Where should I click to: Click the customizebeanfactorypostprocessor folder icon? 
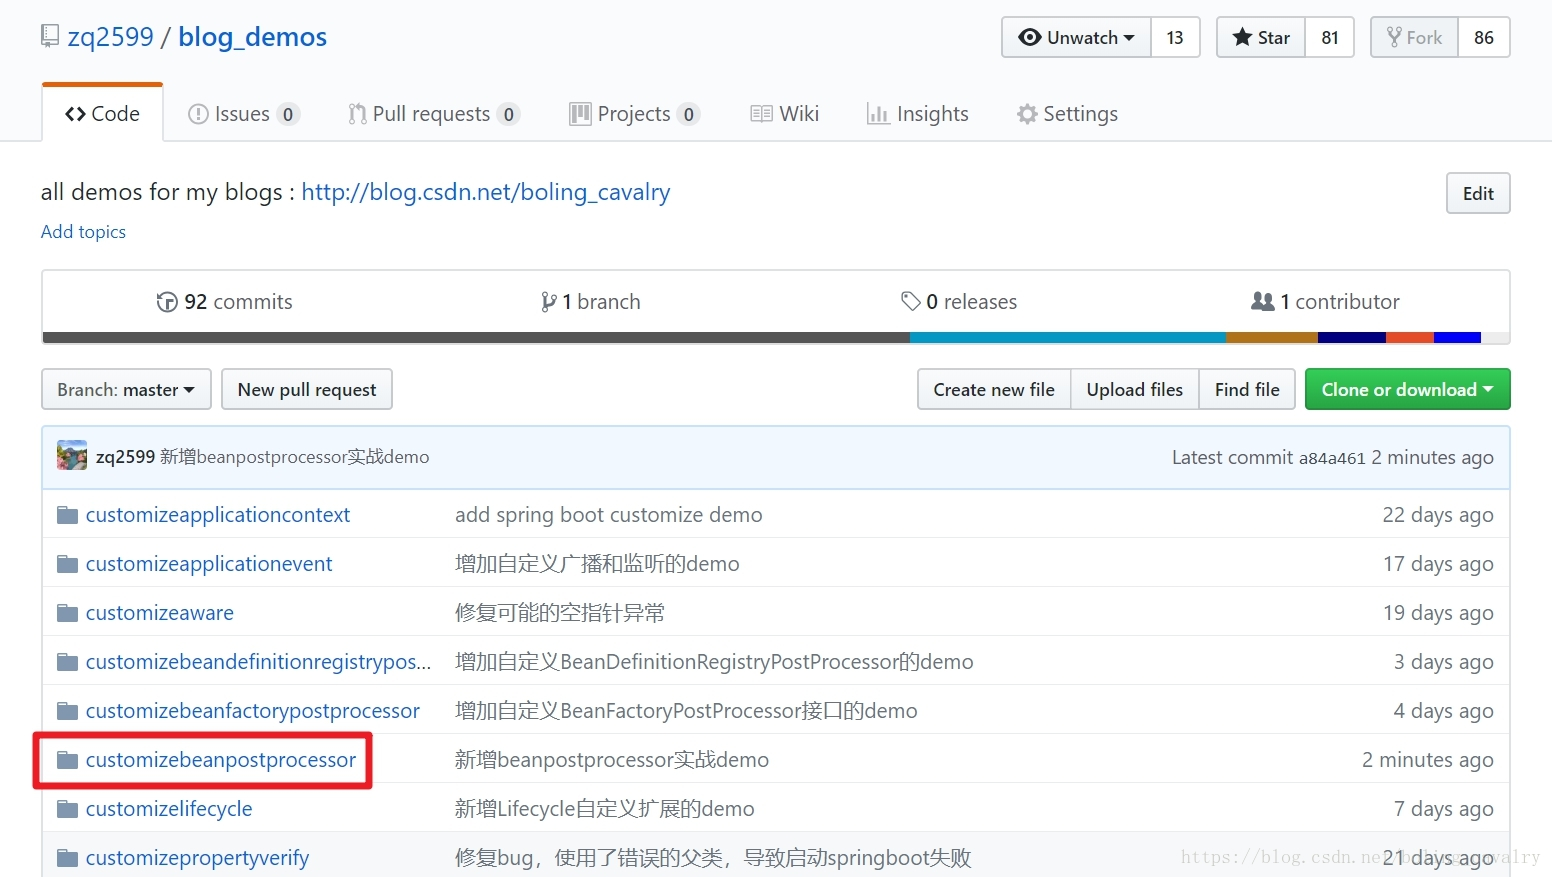(68, 711)
